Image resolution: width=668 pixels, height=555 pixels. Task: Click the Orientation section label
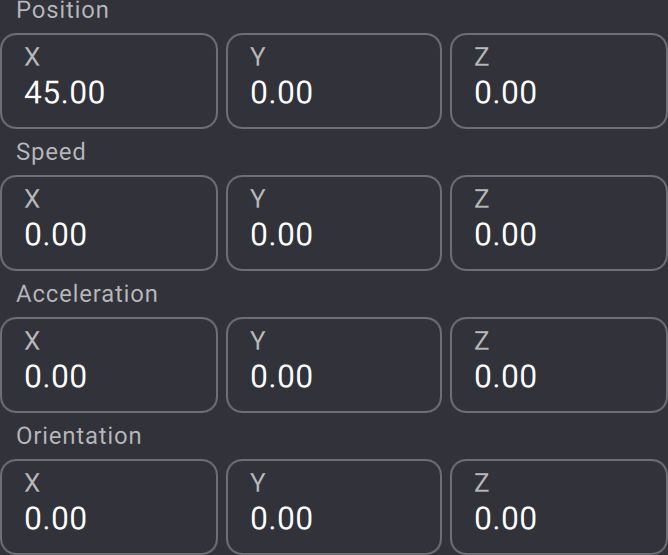click(x=79, y=436)
